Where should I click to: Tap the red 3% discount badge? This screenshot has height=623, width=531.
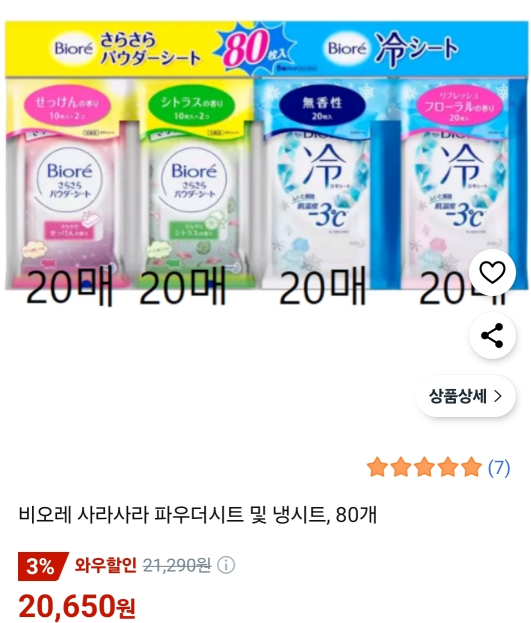43,566
